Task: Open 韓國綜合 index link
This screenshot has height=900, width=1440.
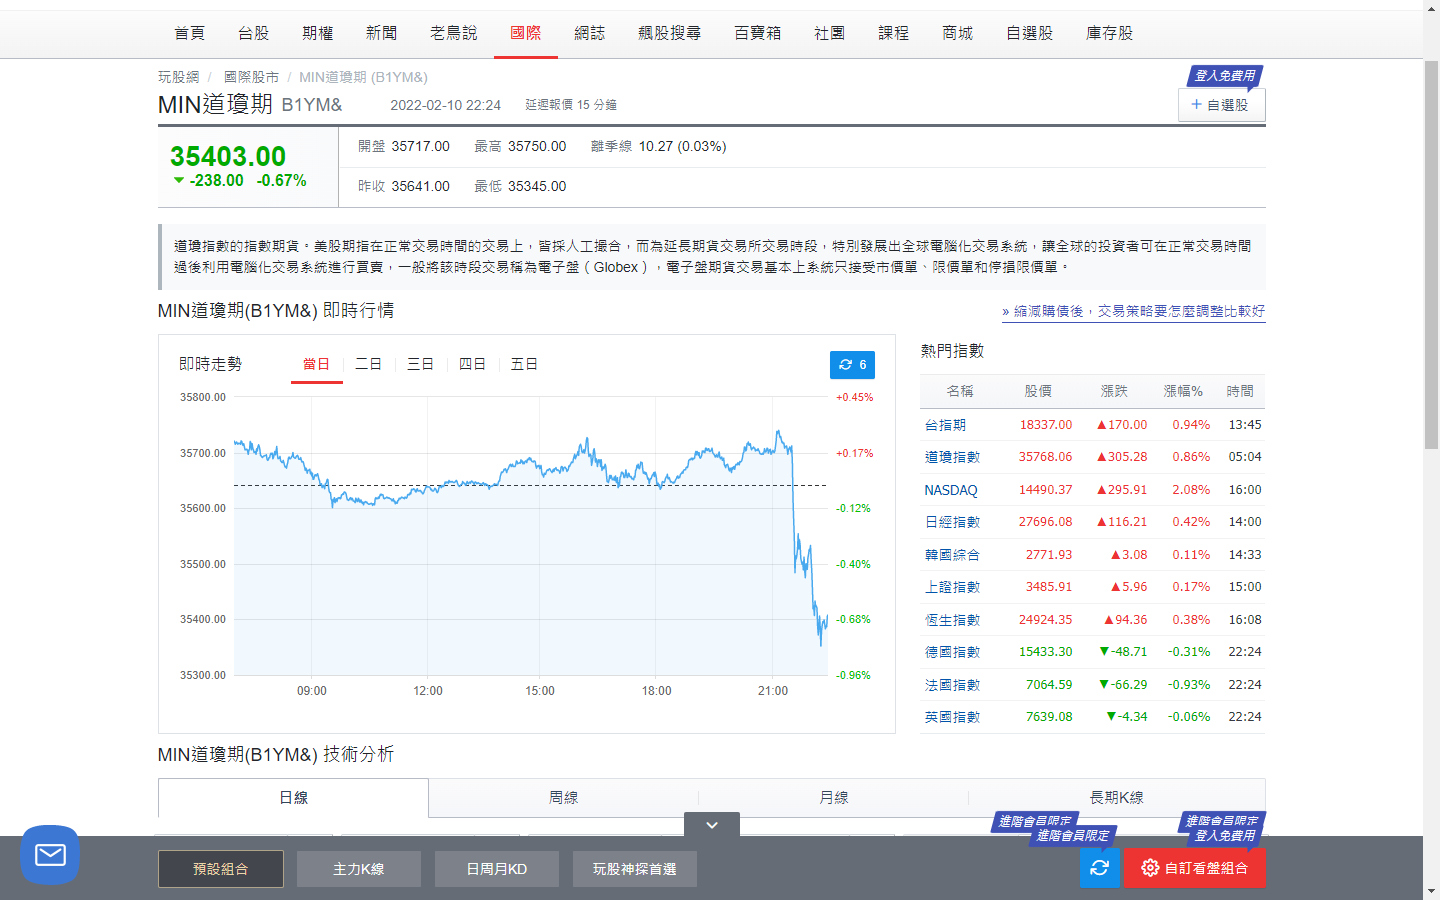Action: click(952, 555)
